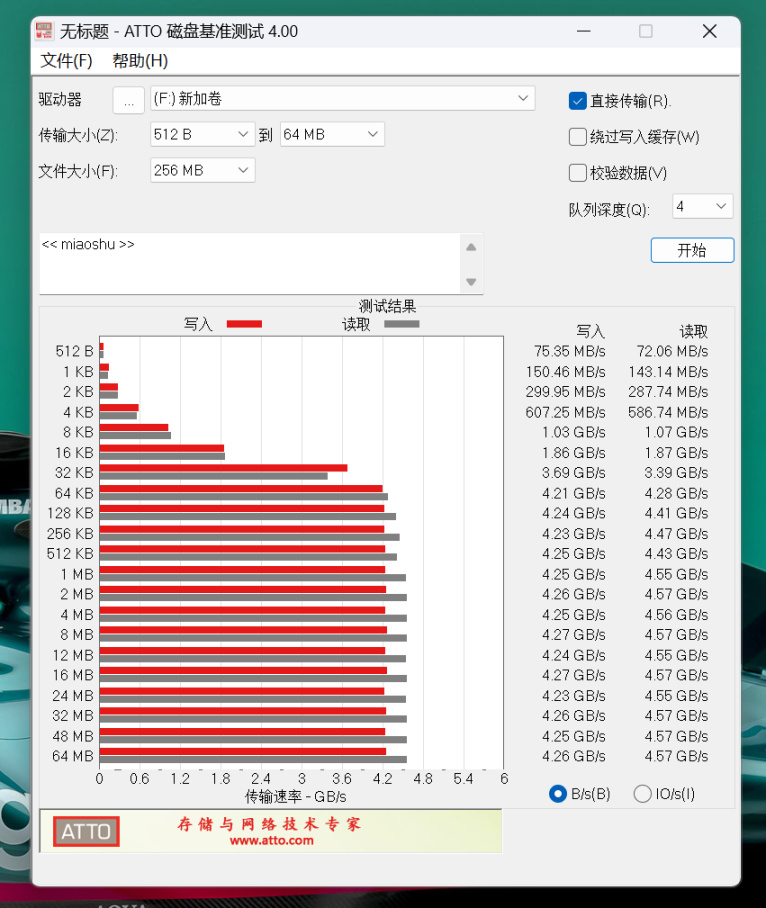Viewport: 766px width, 908px height.
Task: Click the 512 B row label in the chart
Action: (75, 352)
